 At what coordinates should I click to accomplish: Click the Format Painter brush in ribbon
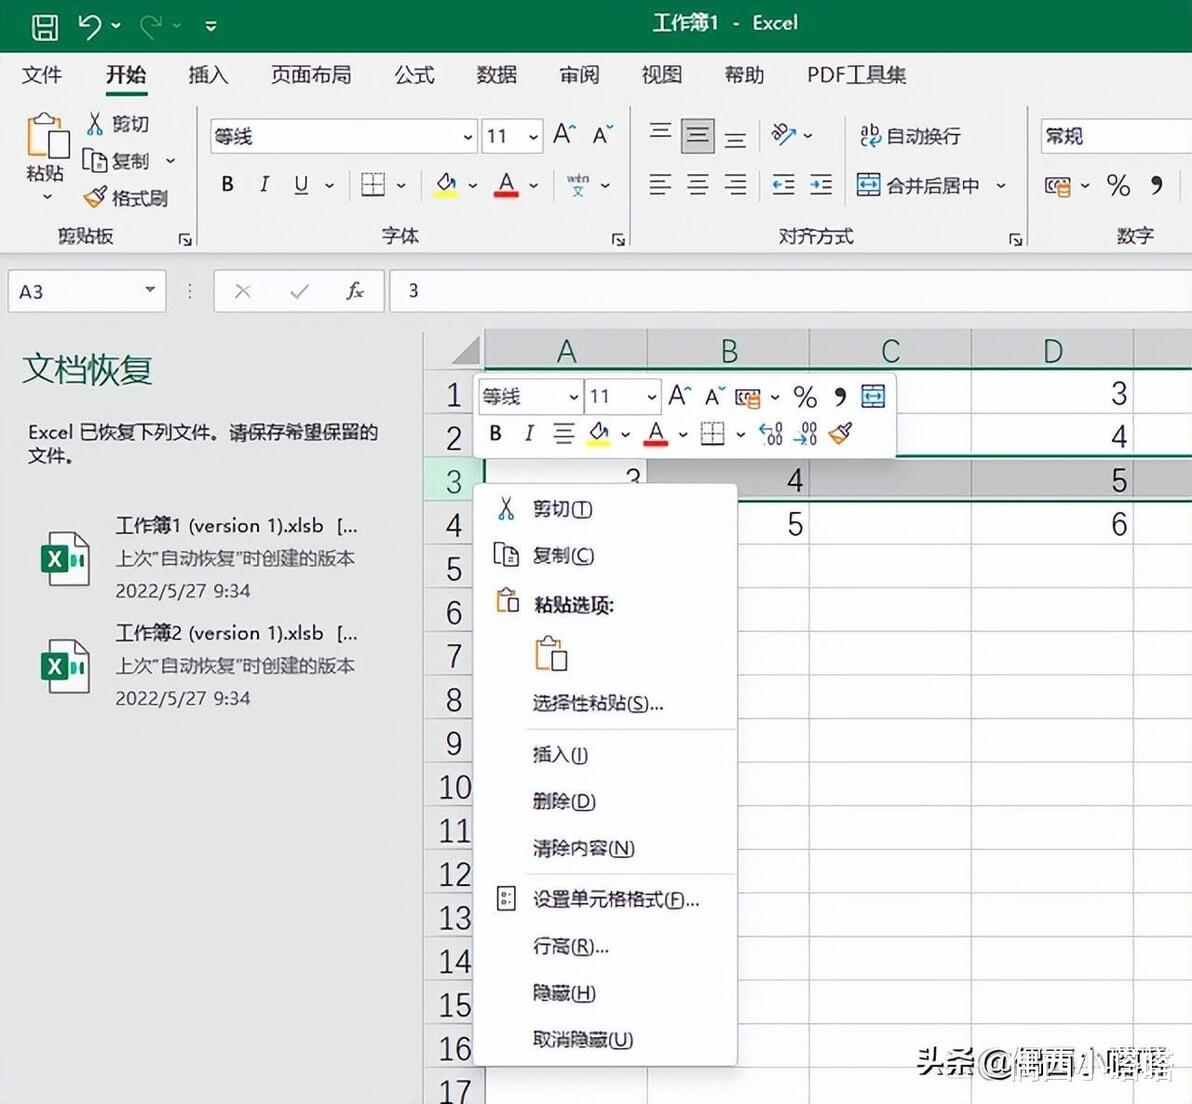(95, 198)
